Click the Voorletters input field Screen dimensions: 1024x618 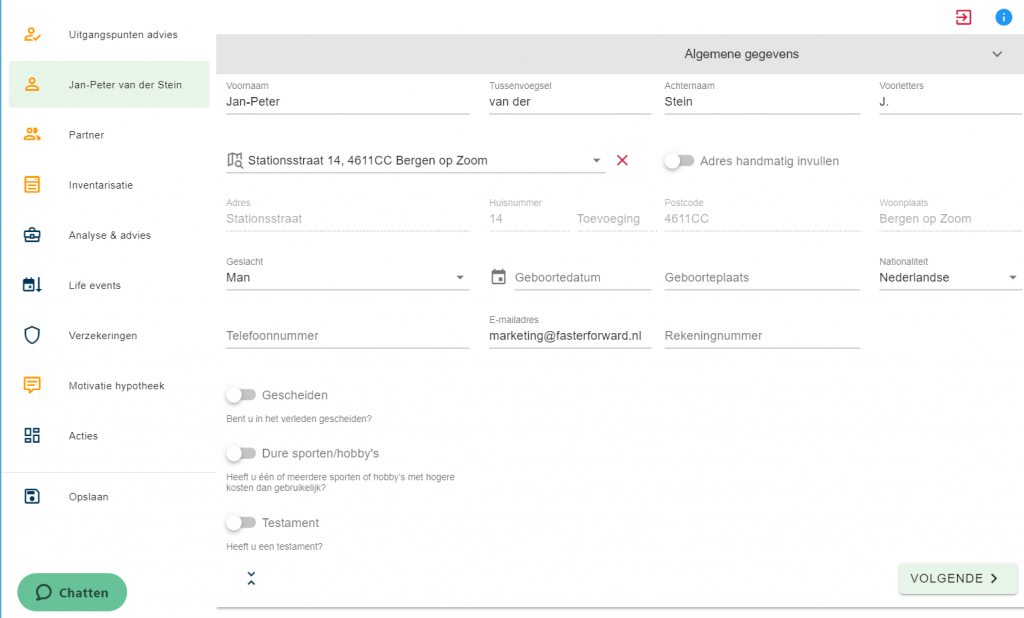tap(950, 102)
